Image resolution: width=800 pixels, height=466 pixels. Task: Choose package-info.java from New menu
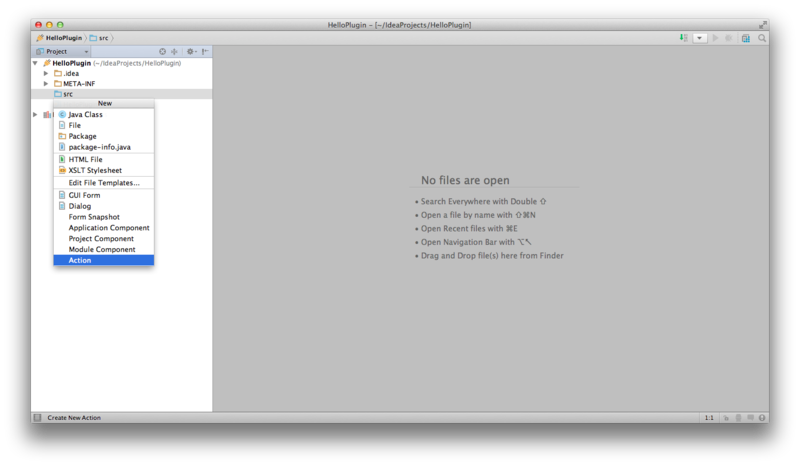(x=104, y=147)
